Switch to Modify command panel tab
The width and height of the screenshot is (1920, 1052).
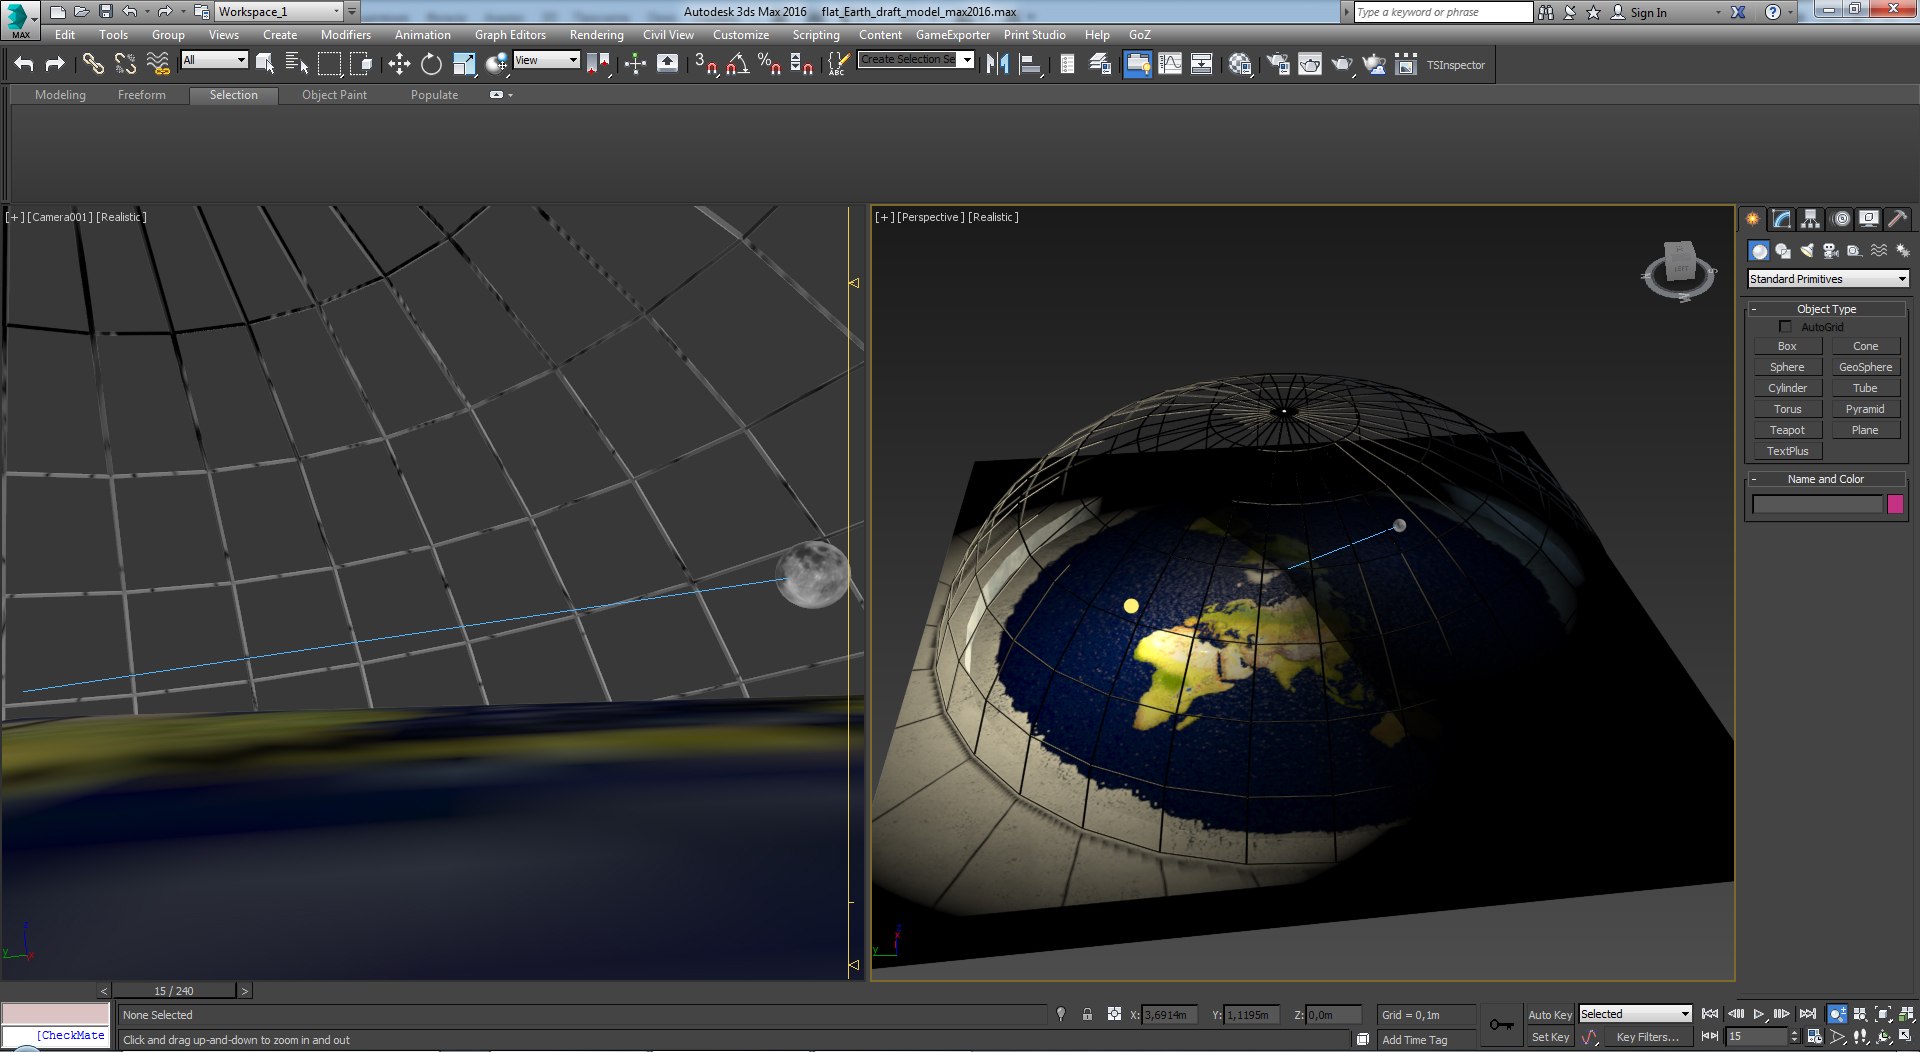[x=1782, y=219]
